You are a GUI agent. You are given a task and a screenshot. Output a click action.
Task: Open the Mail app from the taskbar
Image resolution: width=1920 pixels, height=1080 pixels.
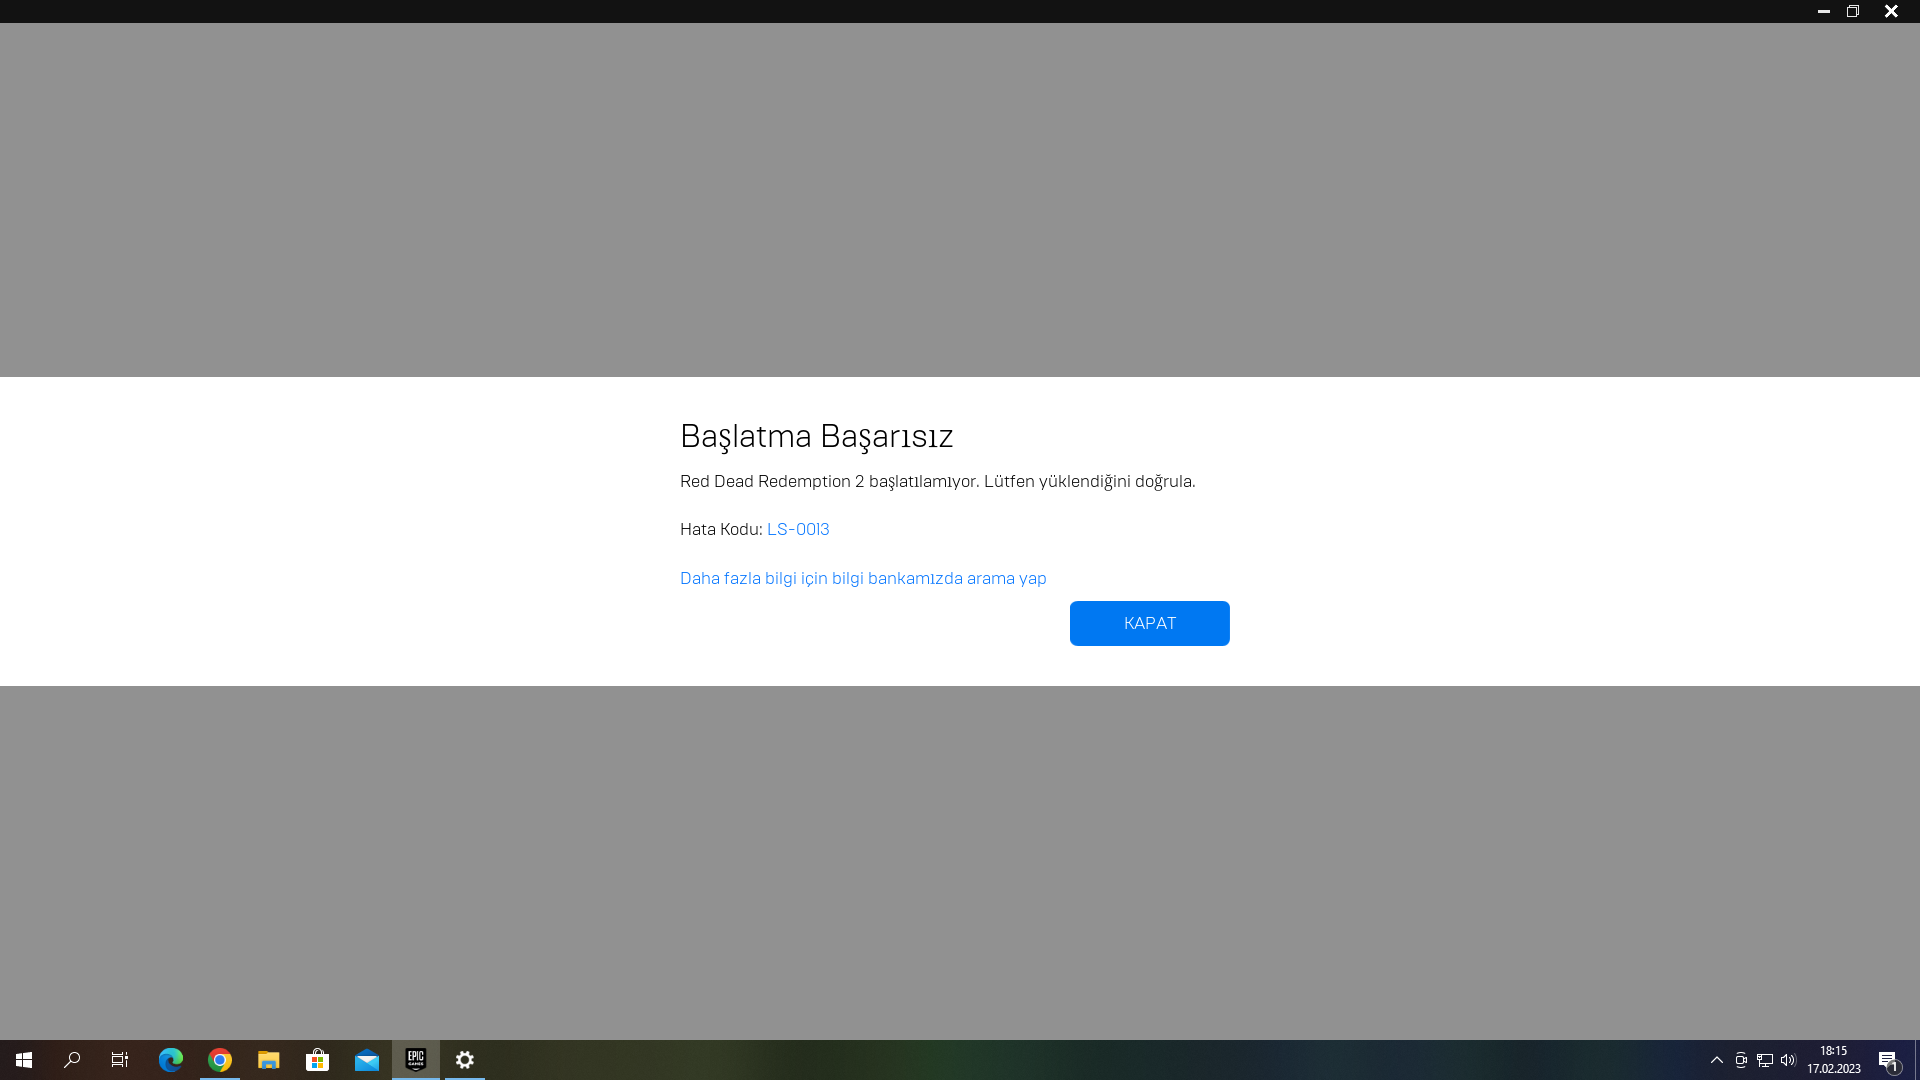coord(367,1060)
